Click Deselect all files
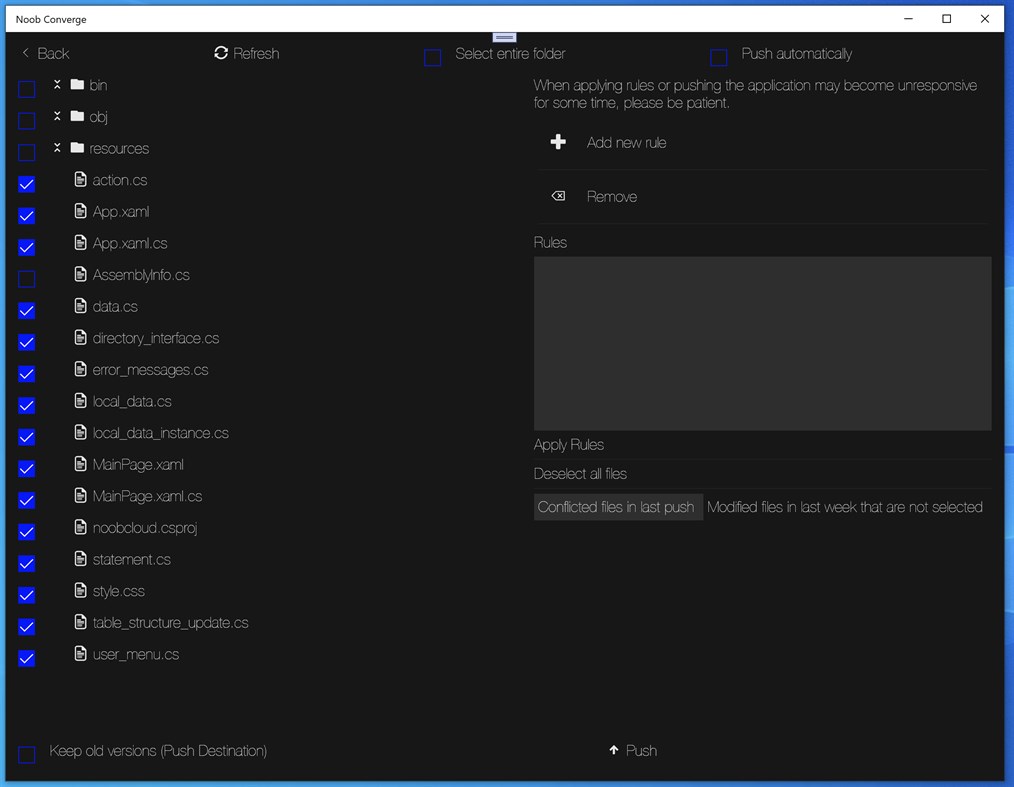Viewport: 1014px width, 787px height. click(581, 473)
